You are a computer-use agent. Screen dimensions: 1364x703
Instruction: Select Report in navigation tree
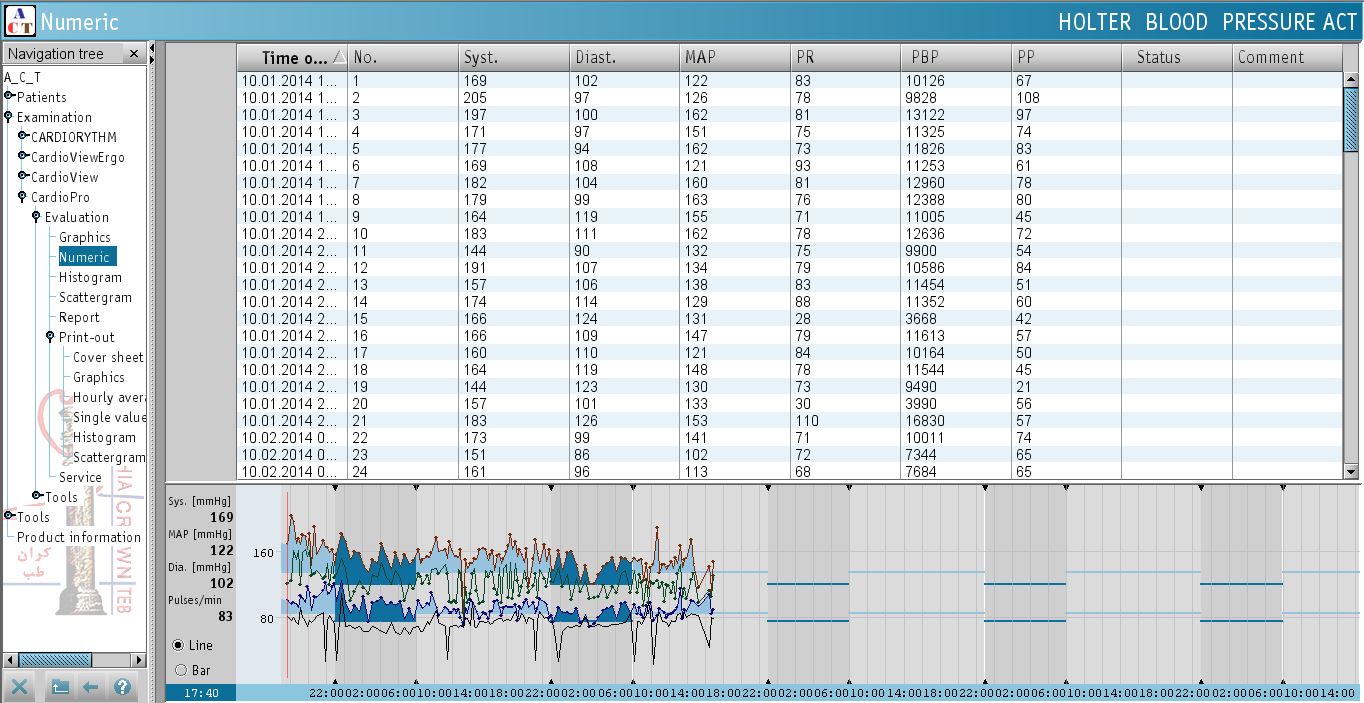coord(79,317)
